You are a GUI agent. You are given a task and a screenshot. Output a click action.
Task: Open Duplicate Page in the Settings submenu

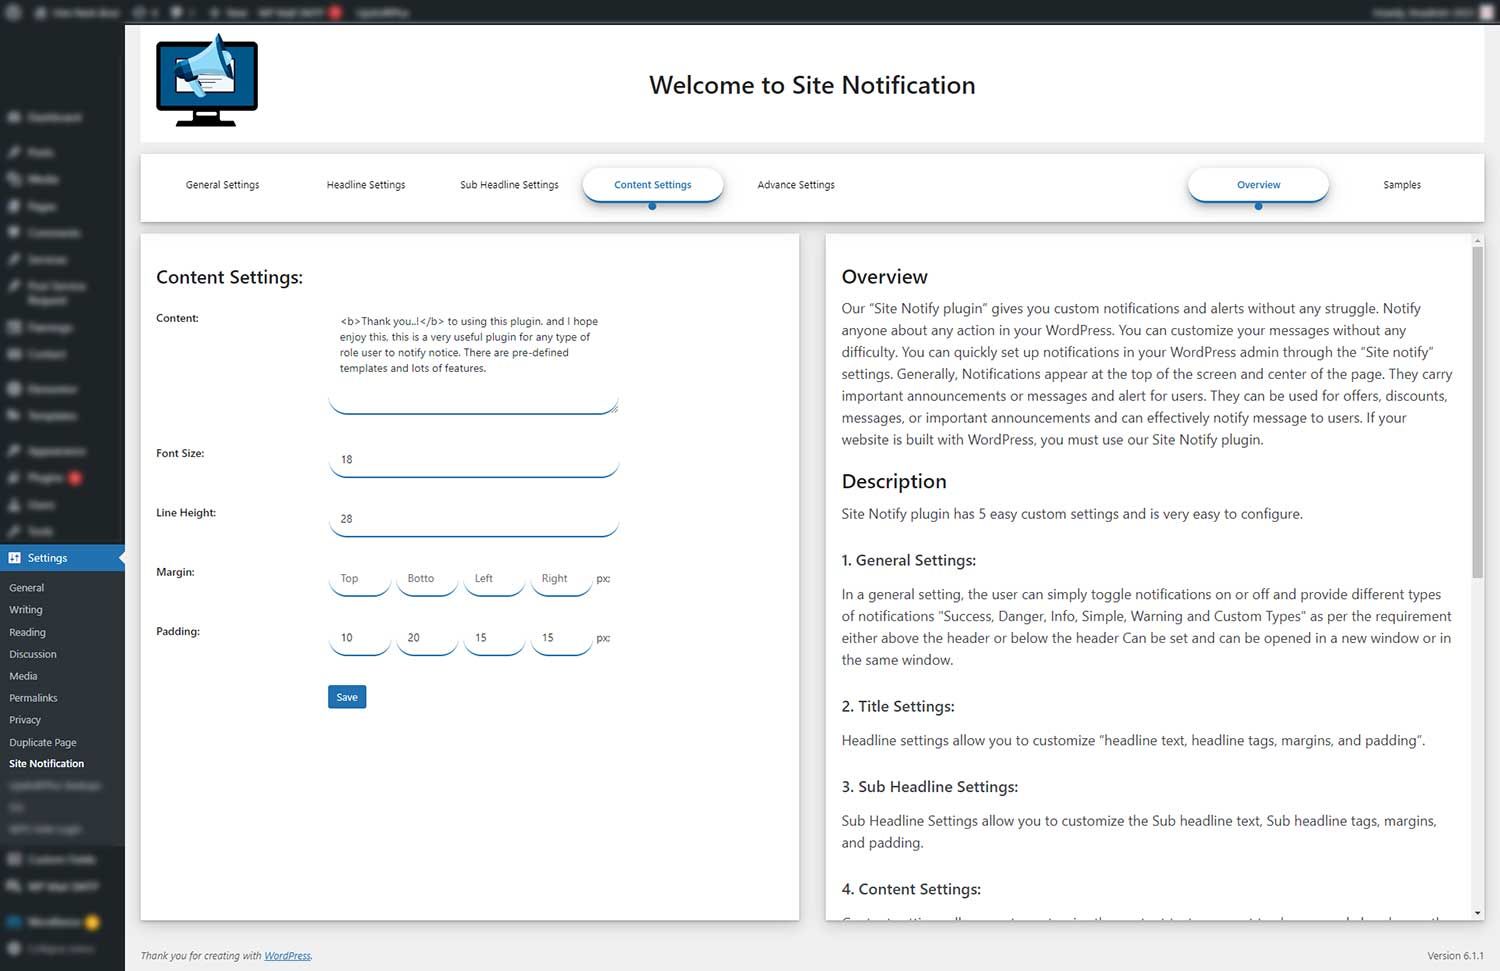click(43, 742)
